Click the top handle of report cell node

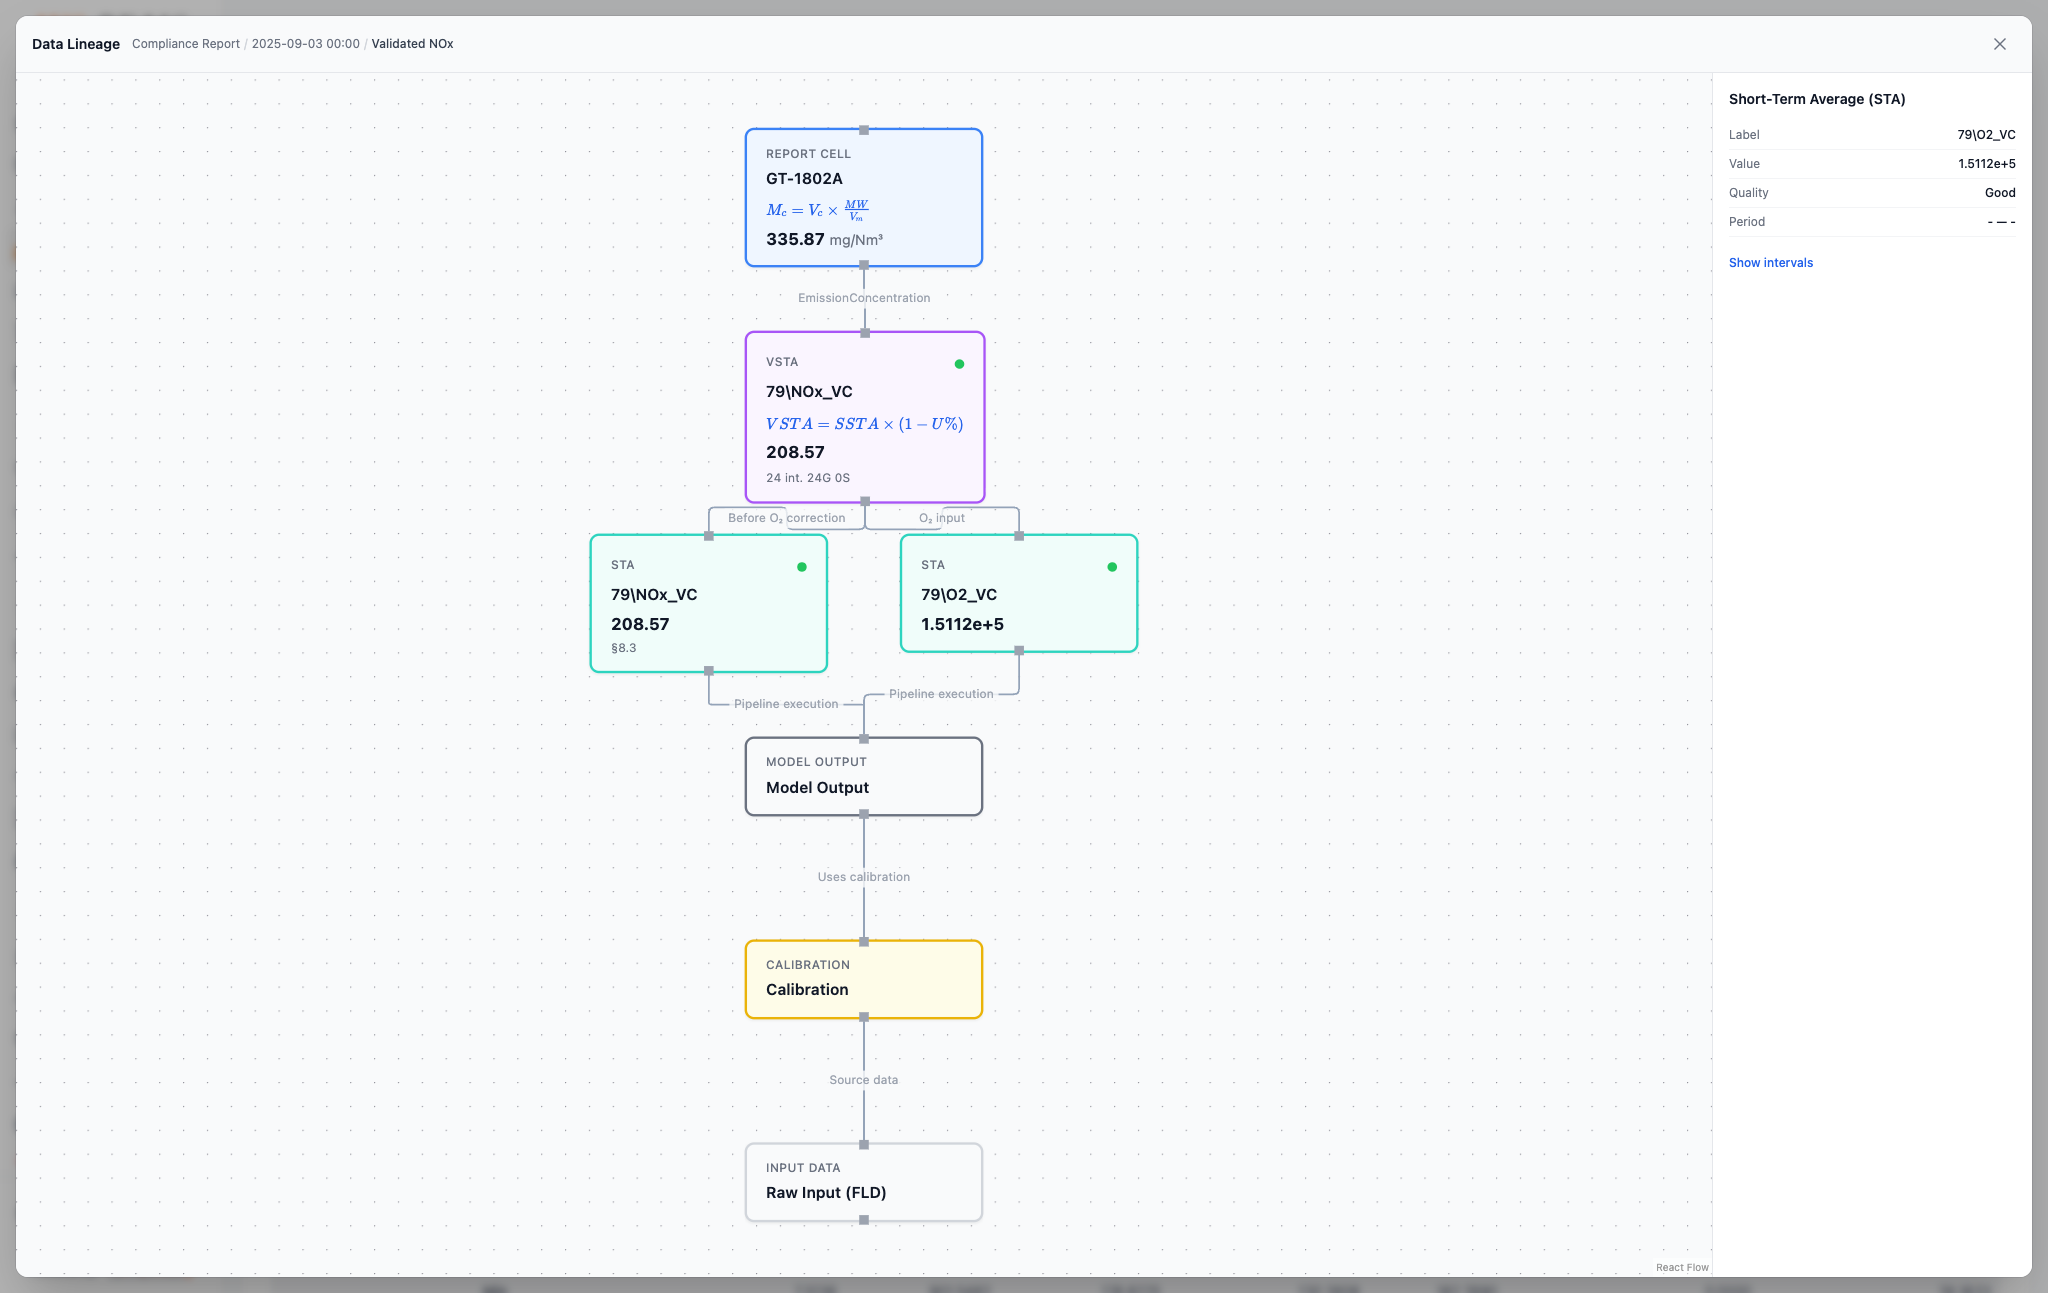(864, 130)
